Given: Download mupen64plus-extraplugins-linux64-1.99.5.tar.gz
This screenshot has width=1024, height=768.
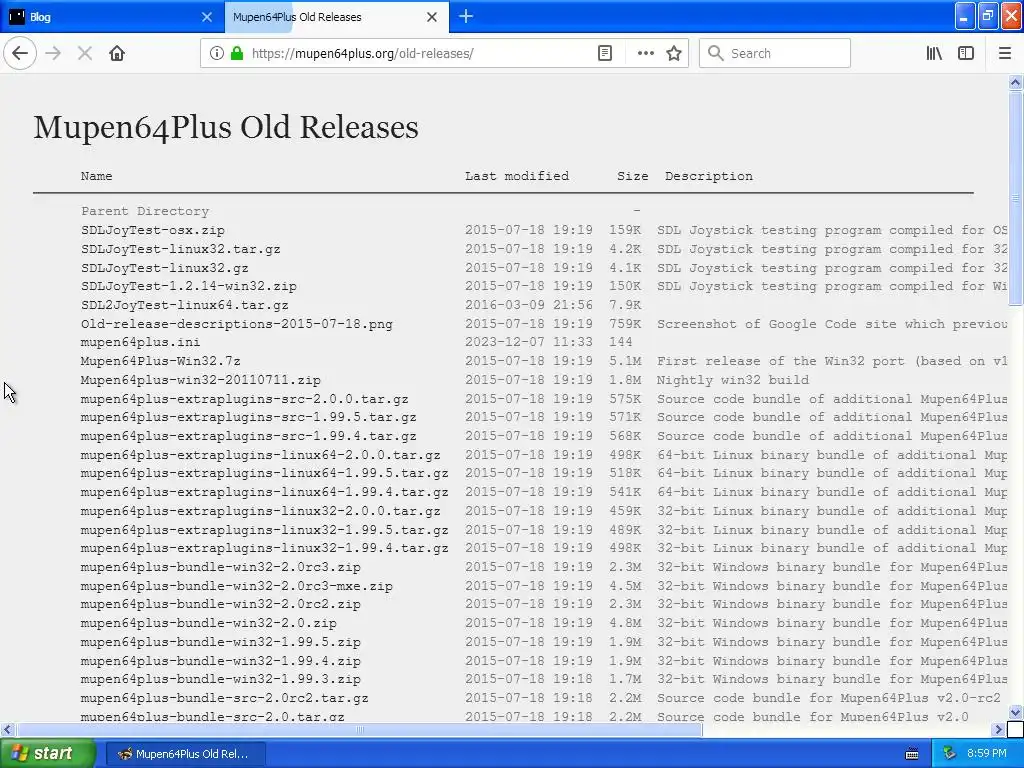Looking at the screenshot, I should pos(264,473).
